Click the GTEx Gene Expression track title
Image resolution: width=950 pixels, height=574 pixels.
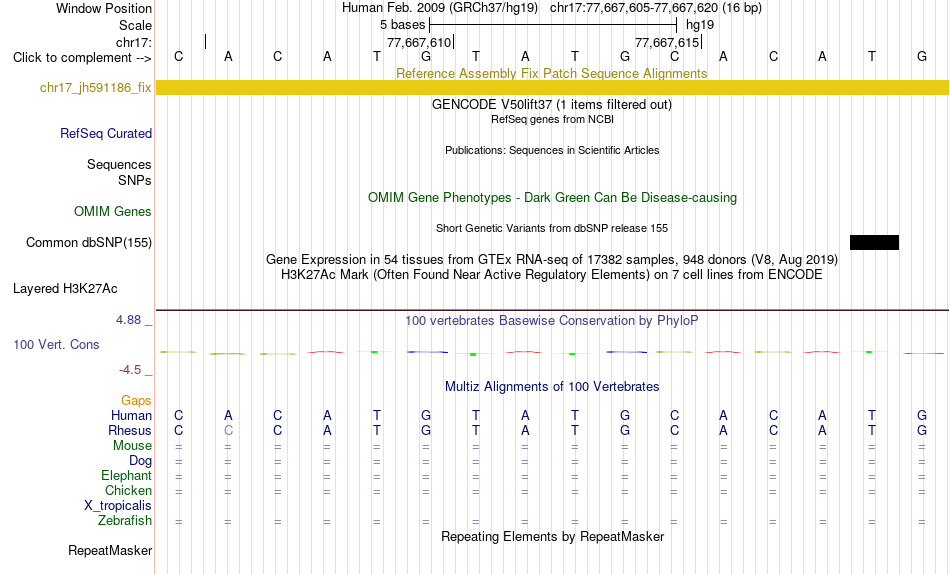pyautogui.click(x=552, y=259)
